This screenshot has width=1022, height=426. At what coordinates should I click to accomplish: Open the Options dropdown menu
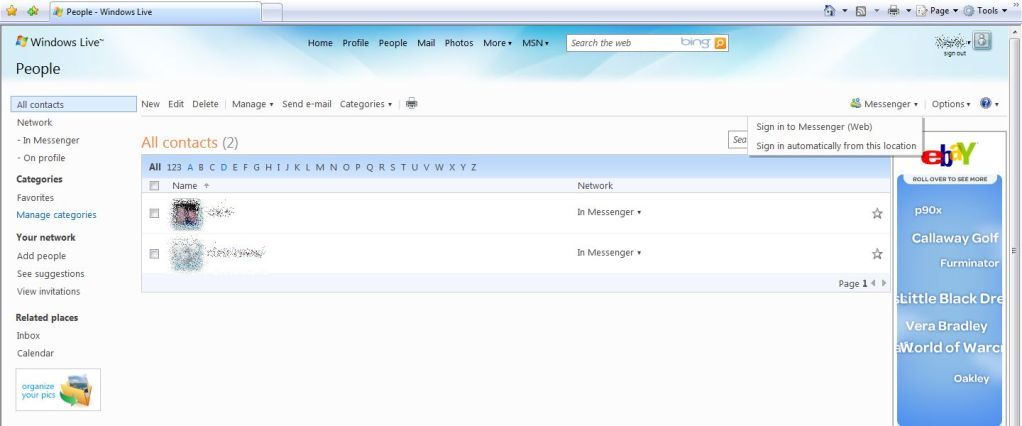coord(951,104)
